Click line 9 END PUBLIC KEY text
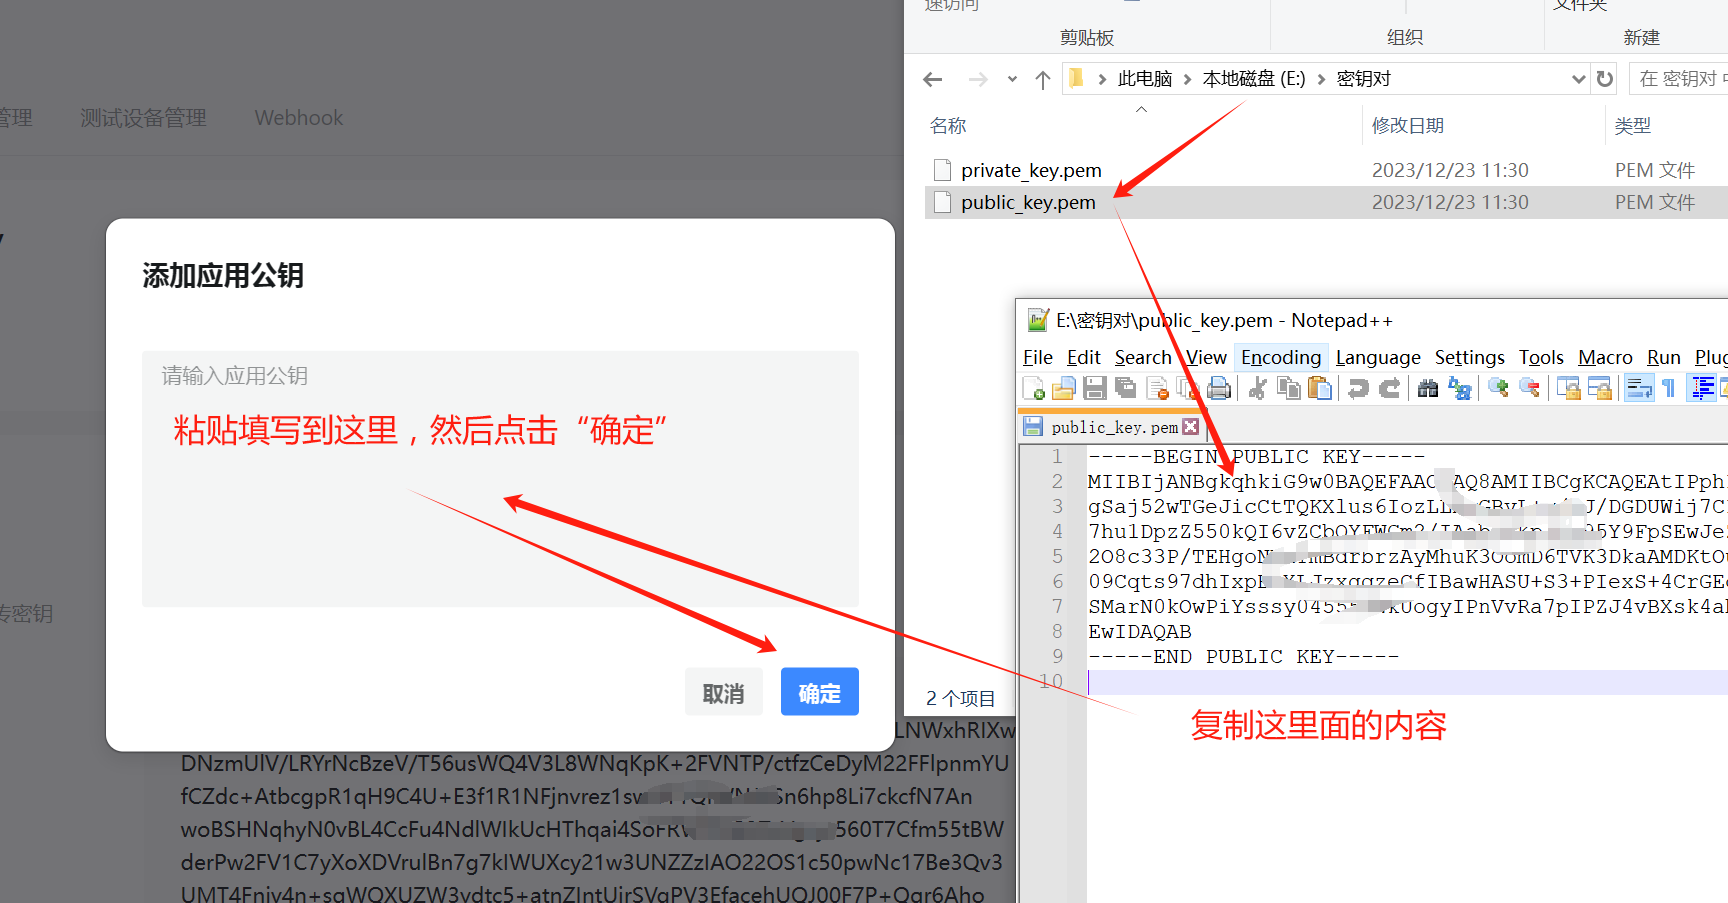This screenshot has height=903, width=1728. tap(1243, 657)
